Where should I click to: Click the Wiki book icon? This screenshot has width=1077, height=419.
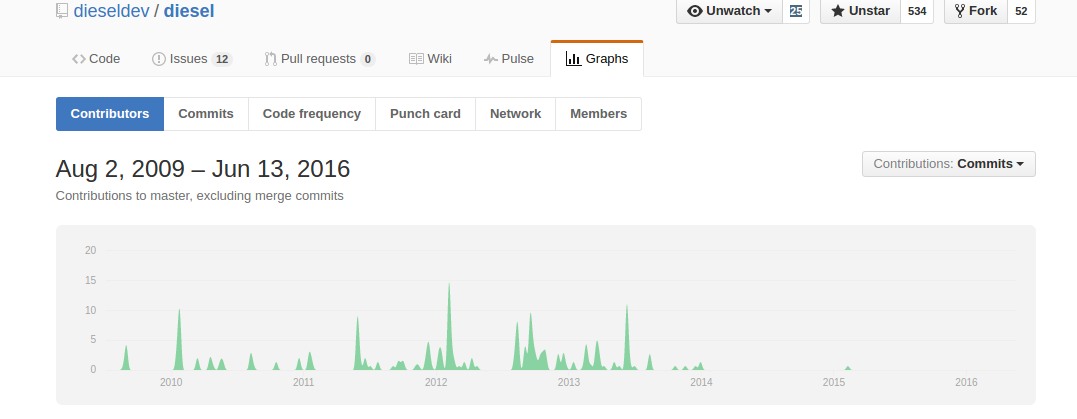pos(416,59)
